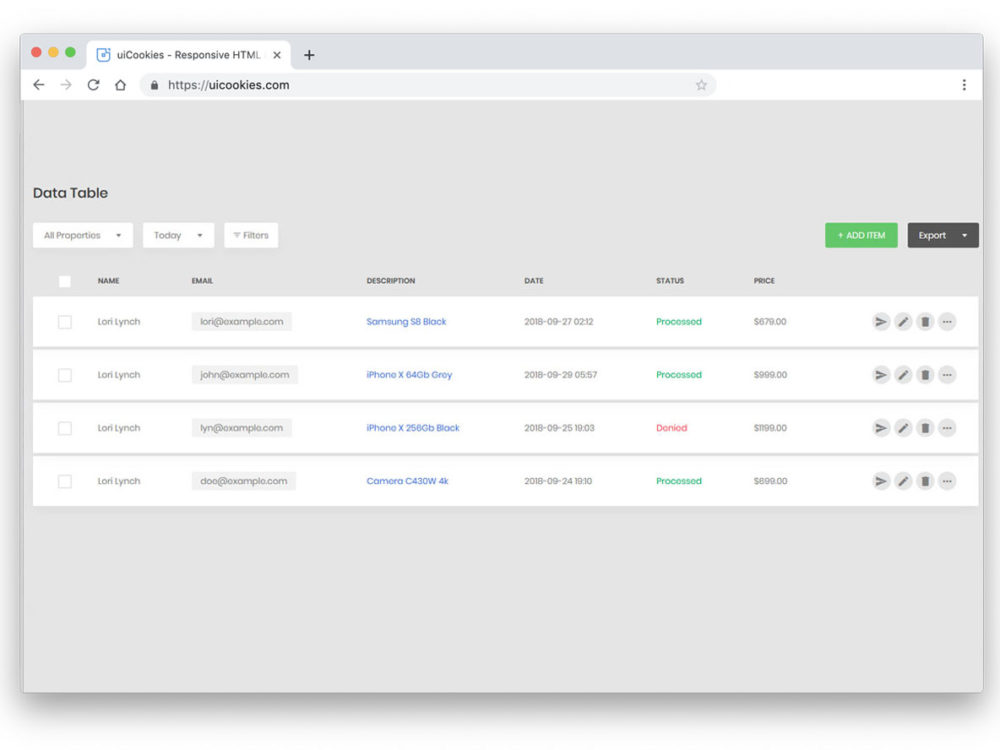Toggle the select-all checkbox in the table header
This screenshot has height=750, width=1000.
tap(65, 281)
